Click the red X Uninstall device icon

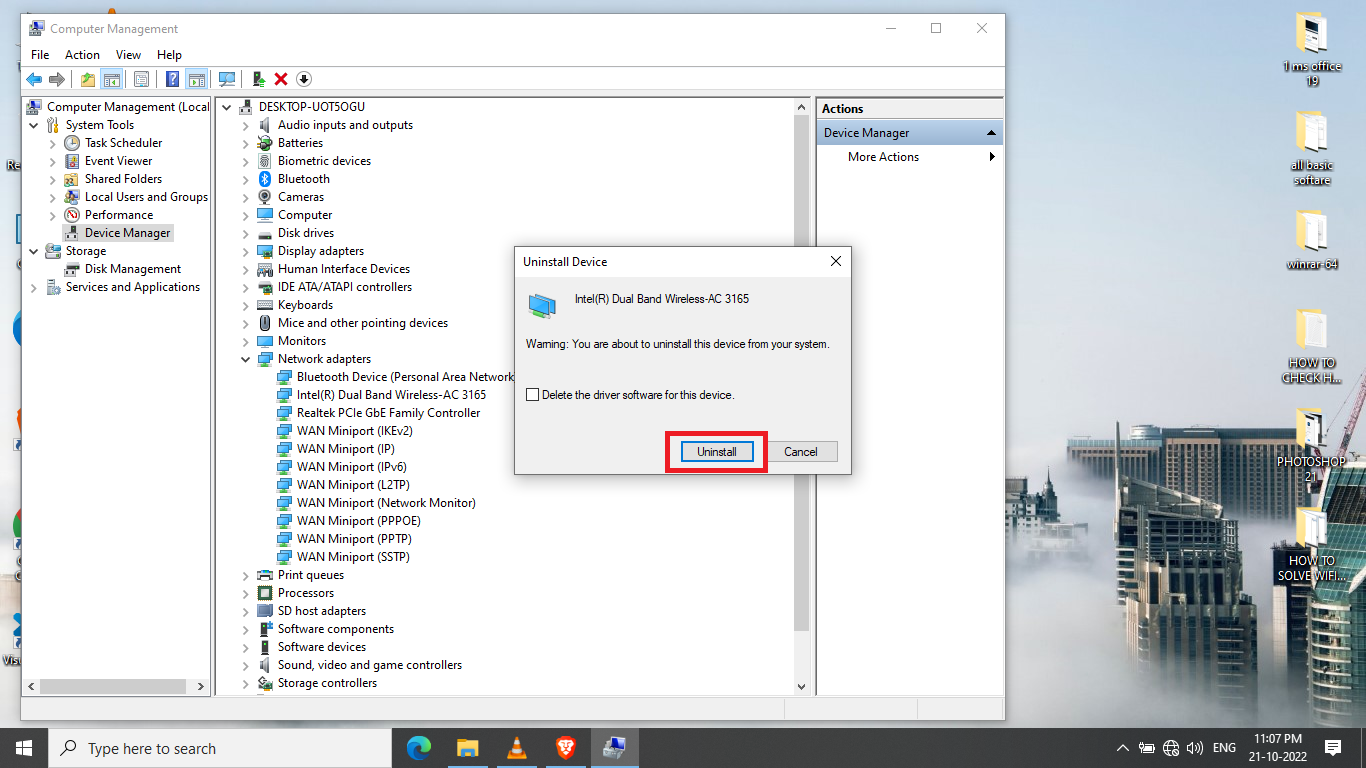click(281, 79)
